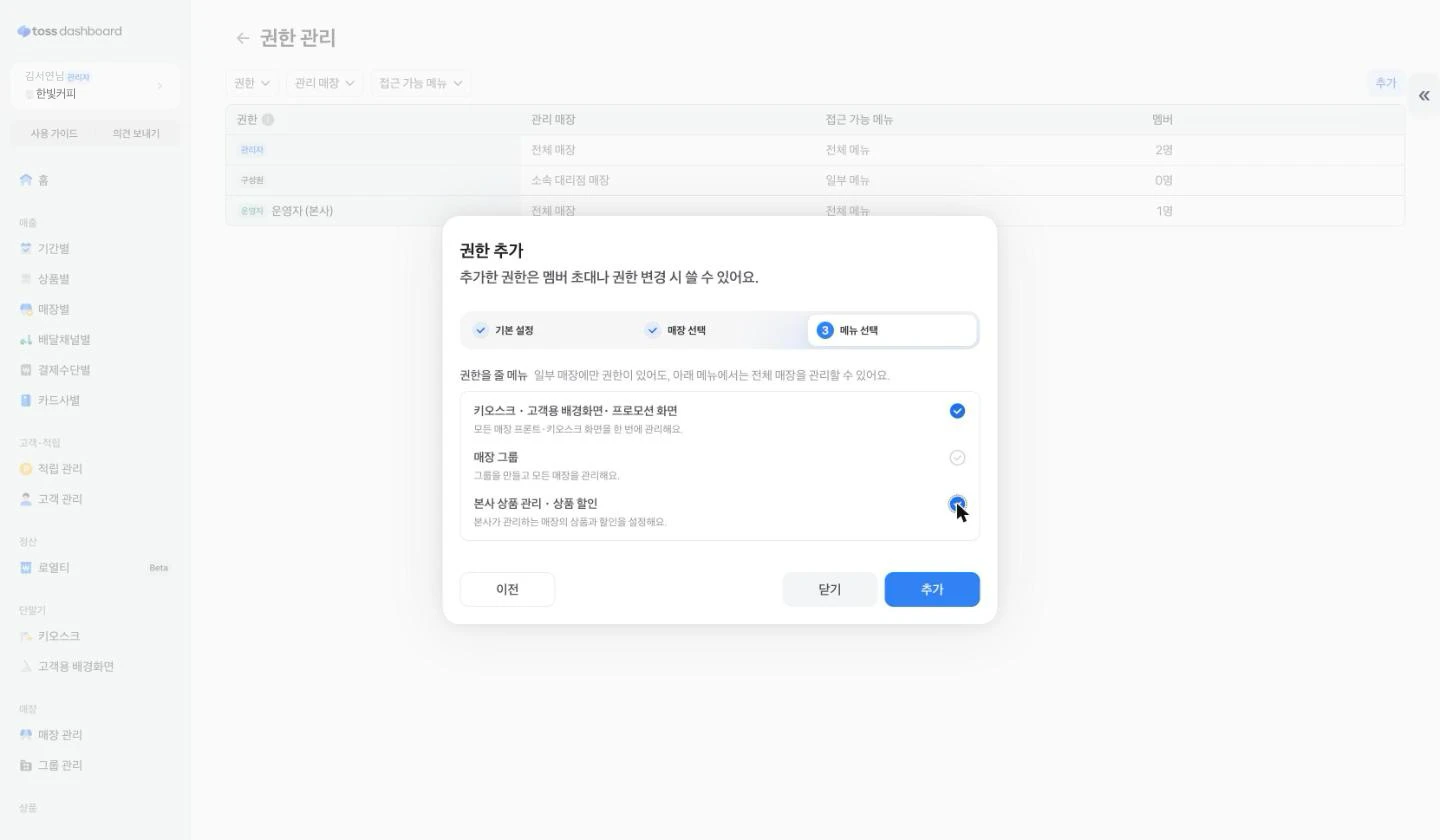Click the 의견 보내기 button
Image resolution: width=1440 pixels, height=840 pixels.
137,134
